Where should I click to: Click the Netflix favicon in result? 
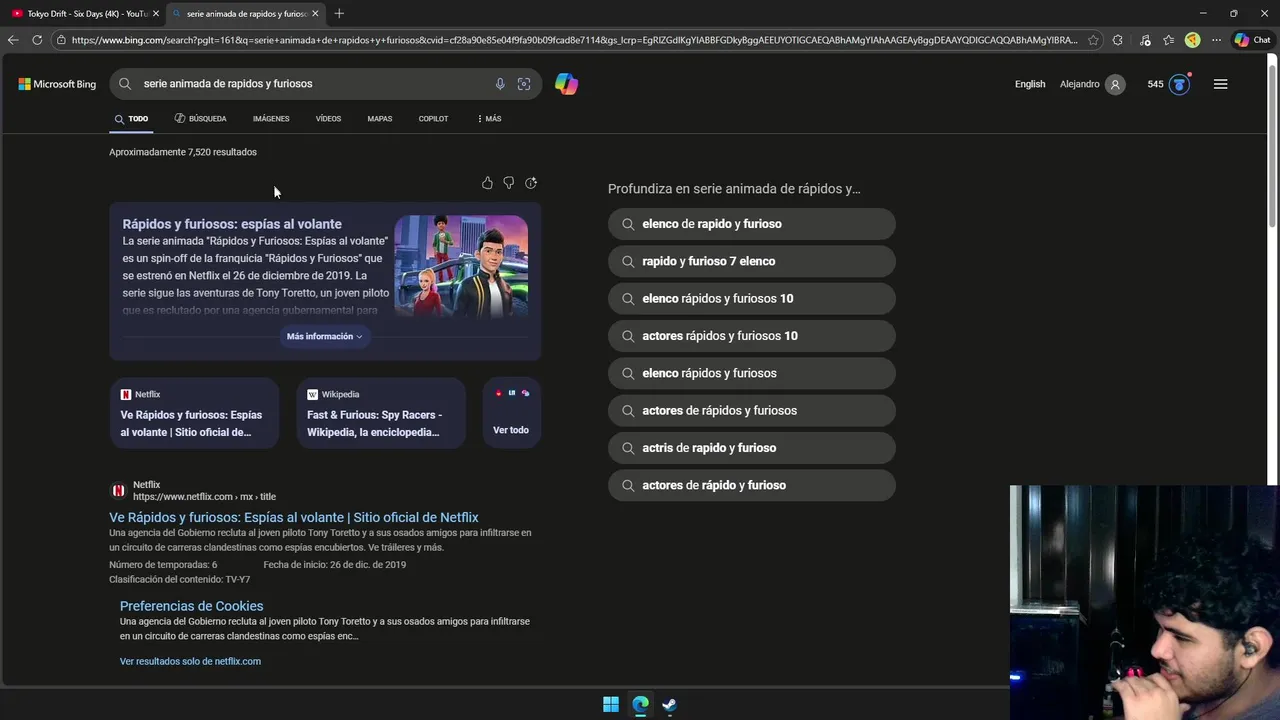click(x=118, y=490)
